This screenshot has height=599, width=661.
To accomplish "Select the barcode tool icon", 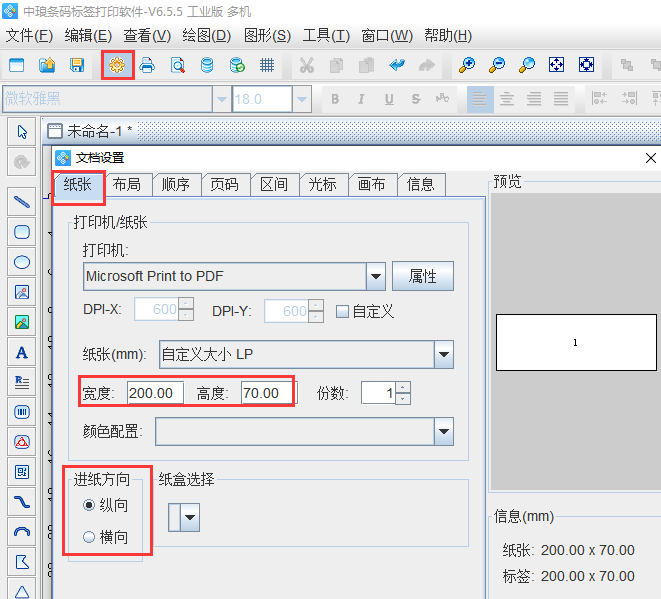I will pos(22,412).
